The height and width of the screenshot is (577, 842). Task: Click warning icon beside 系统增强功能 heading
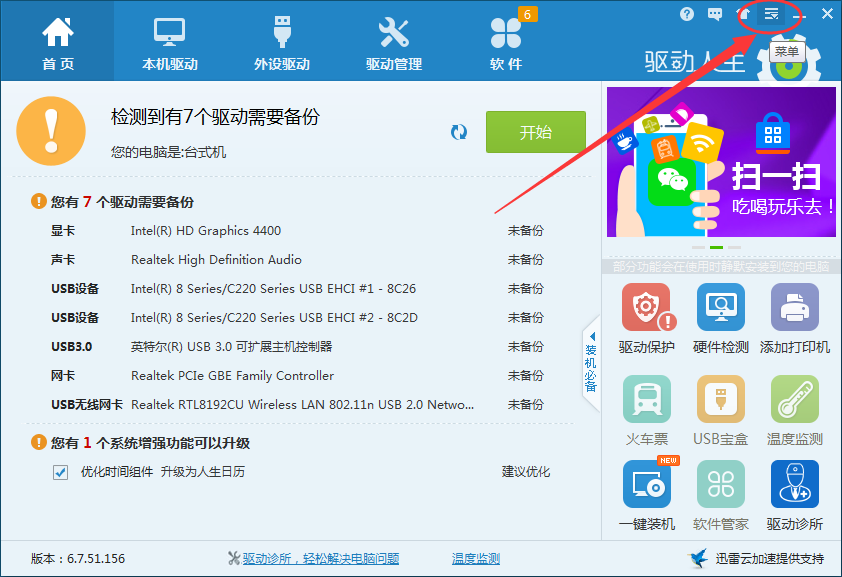(x=39, y=442)
